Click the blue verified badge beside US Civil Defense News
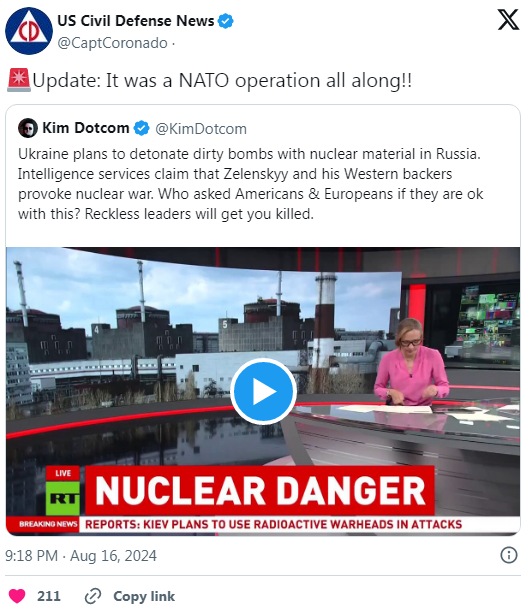 coord(226,21)
